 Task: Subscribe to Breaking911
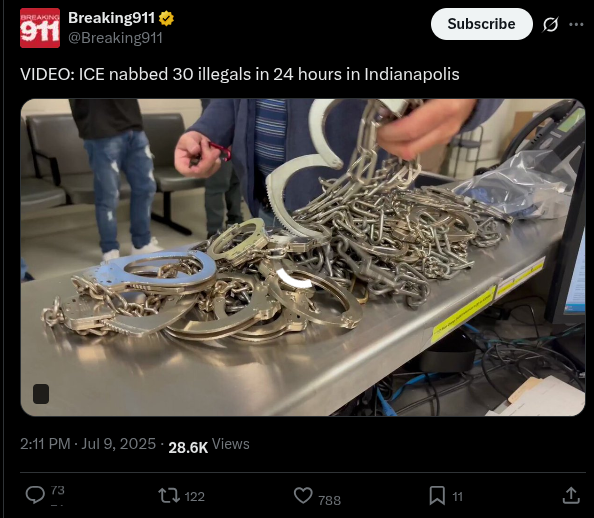(481, 24)
